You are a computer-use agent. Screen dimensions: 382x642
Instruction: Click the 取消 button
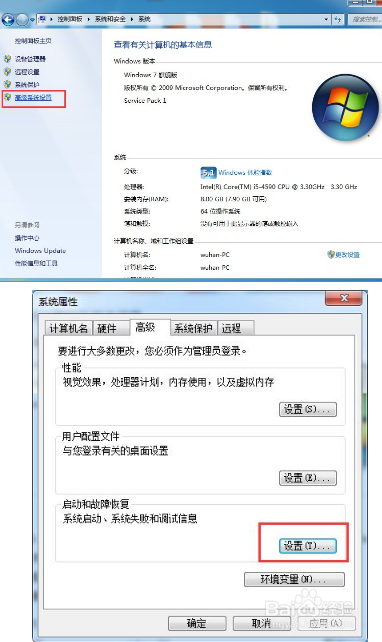click(262, 624)
